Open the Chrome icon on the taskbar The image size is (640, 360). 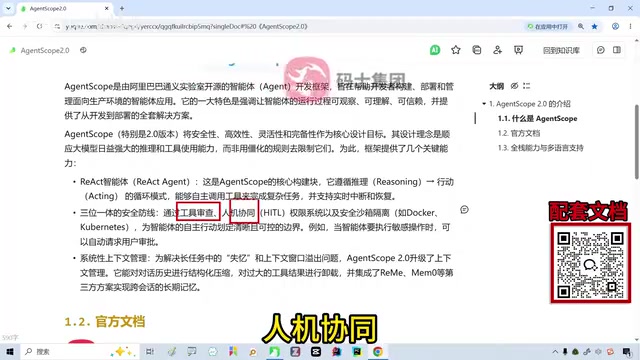[378, 351]
